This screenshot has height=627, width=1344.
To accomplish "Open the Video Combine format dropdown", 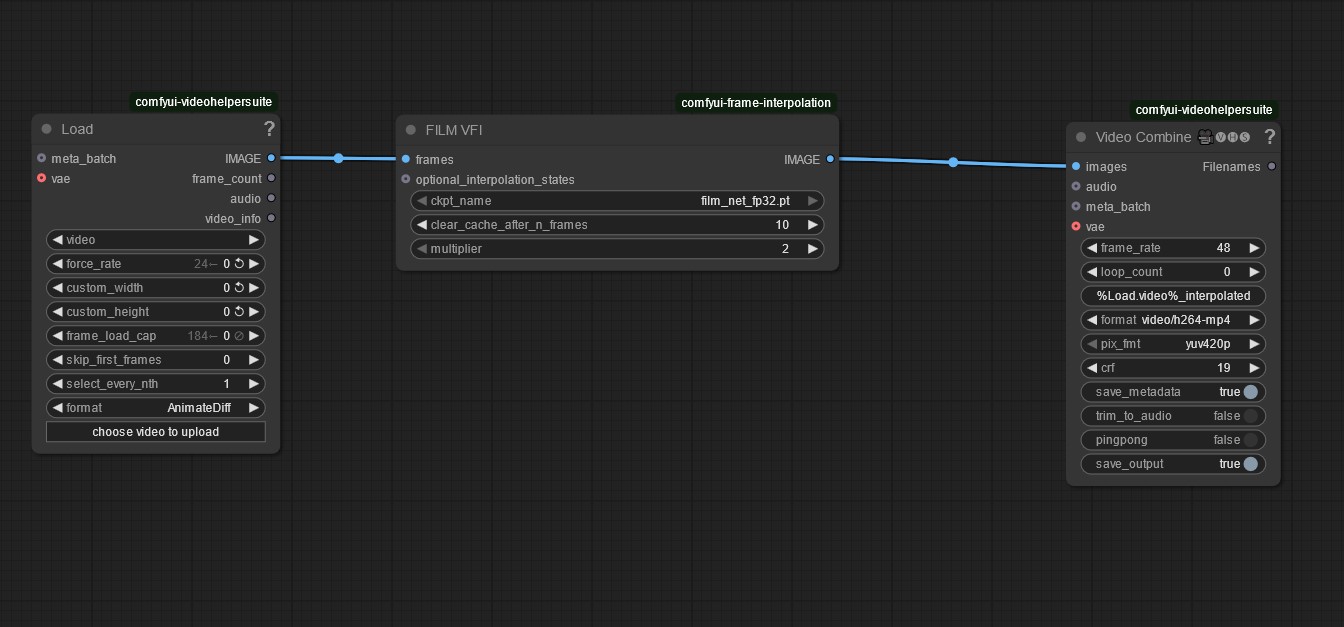I will pyautogui.click(x=1173, y=320).
